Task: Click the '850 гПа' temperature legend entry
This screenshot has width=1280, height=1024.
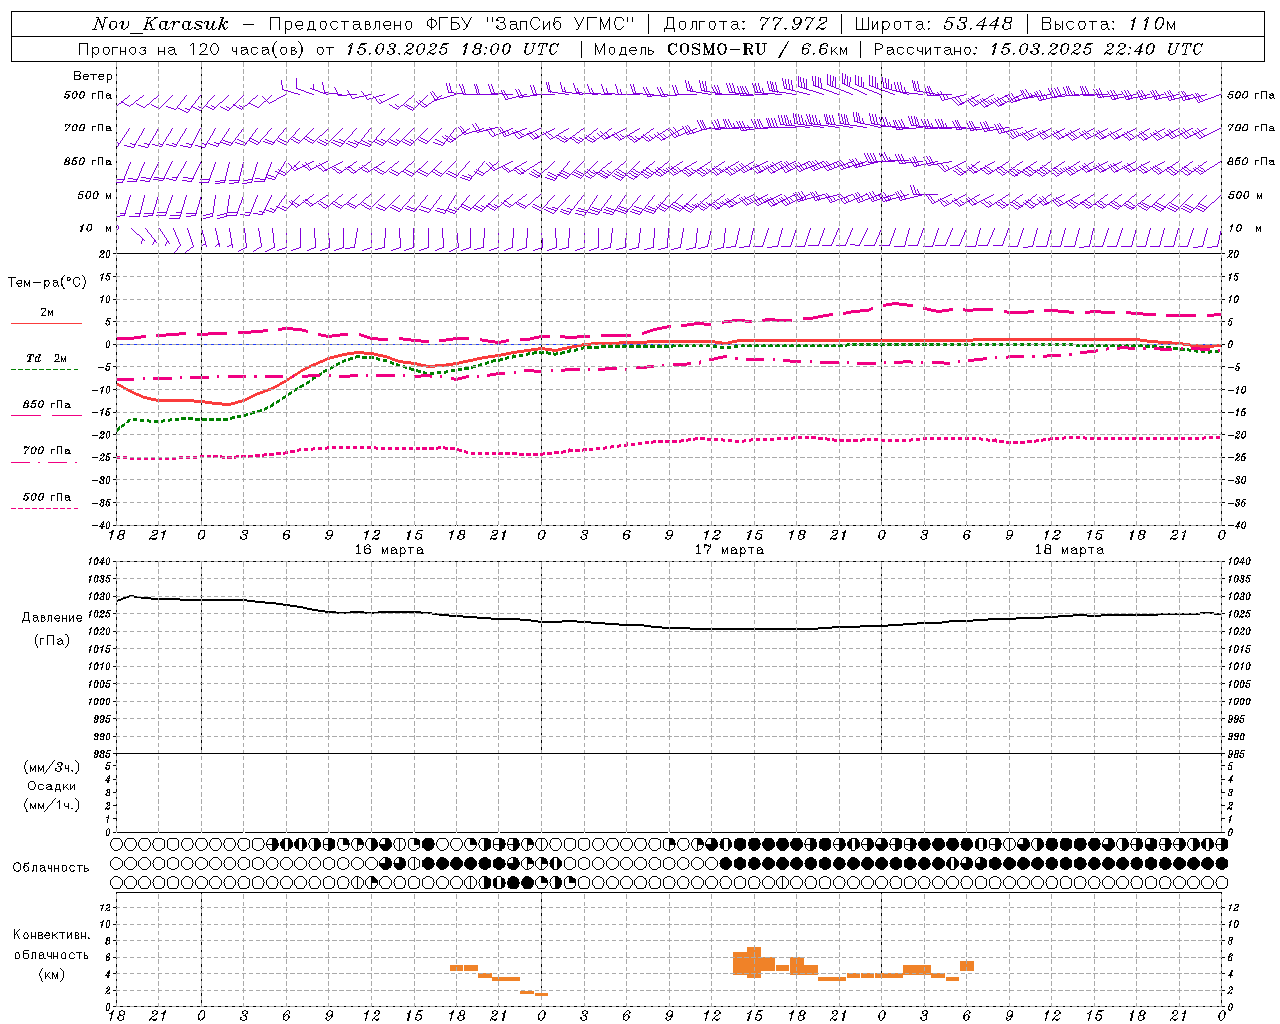Action: tap(47, 405)
